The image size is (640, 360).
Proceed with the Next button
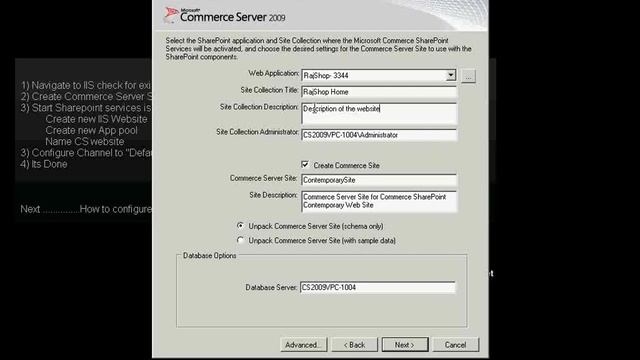tap(405, 345)
